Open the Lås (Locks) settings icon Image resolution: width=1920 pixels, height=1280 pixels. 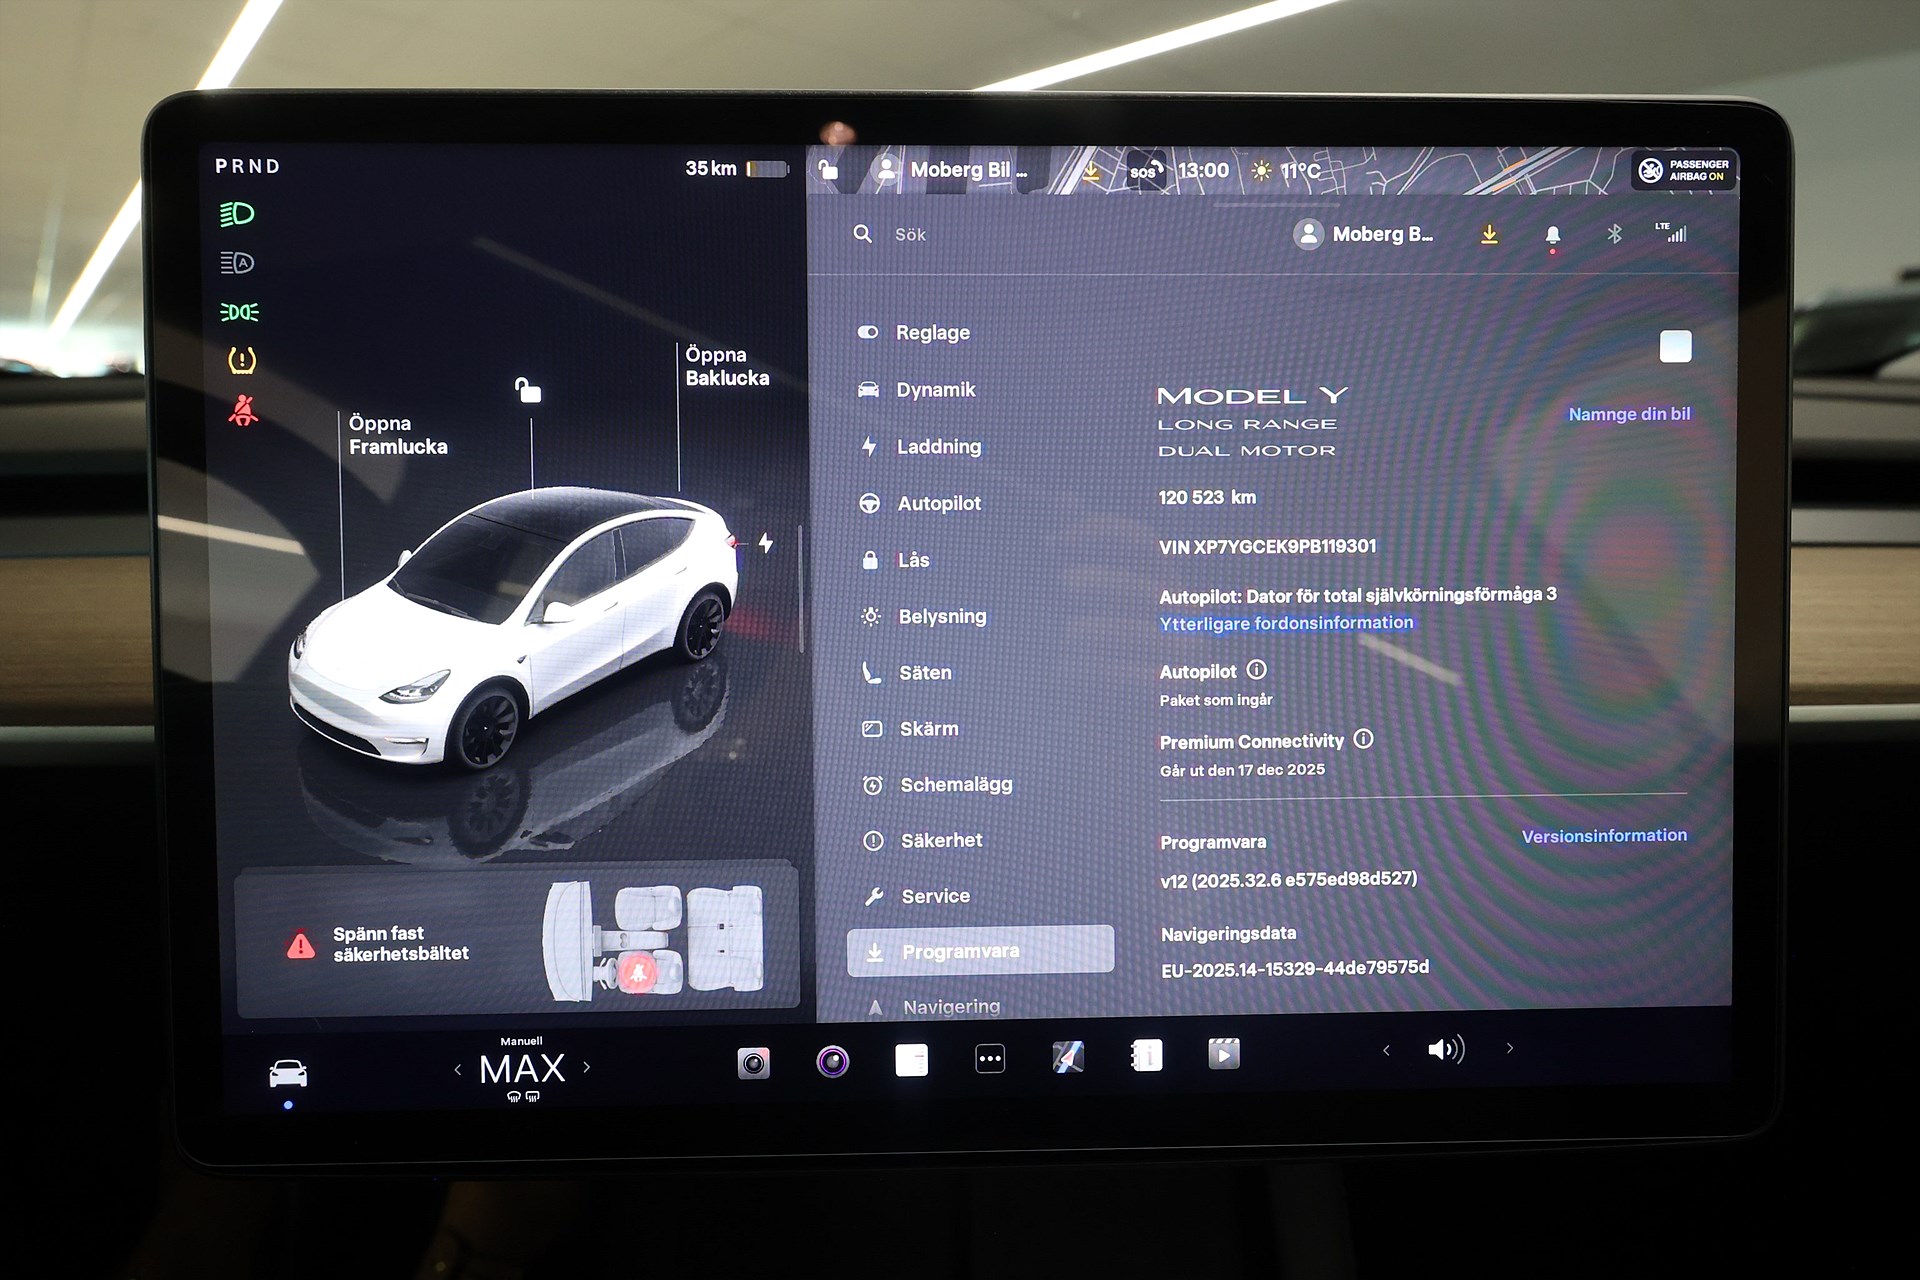[x=872, y=560]
